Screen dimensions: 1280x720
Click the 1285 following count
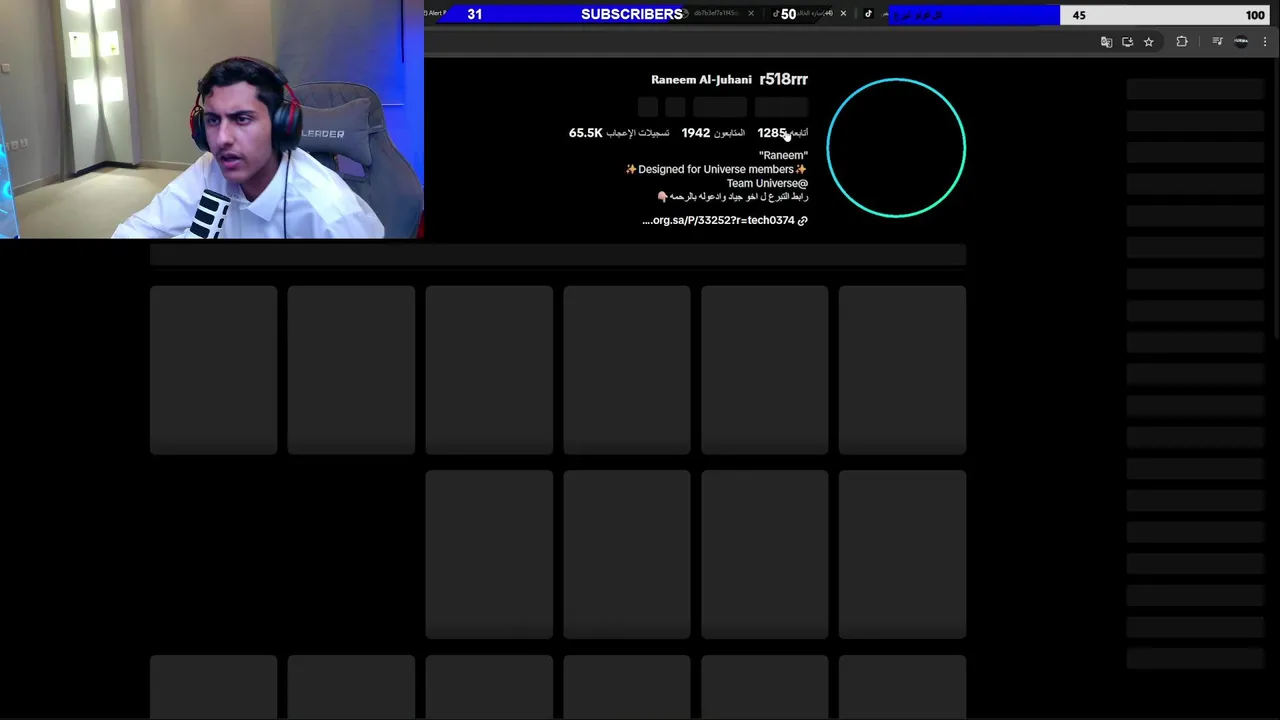tap(772, 133)
